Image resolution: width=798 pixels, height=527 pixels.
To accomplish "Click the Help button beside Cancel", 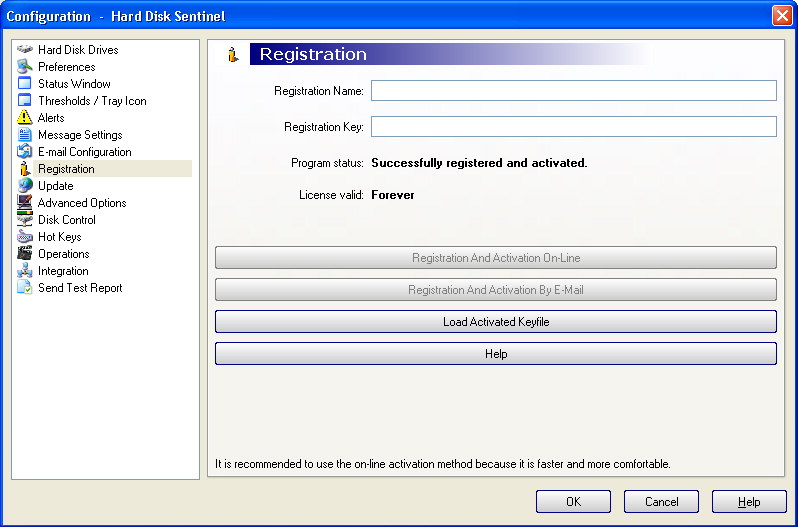I will [749, 502].
